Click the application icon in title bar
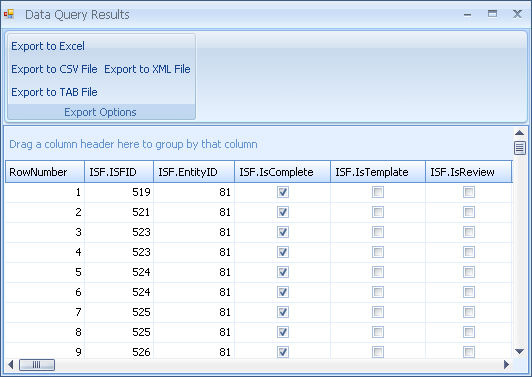Image resolution: width=532 pixels, height=377 pixels. (x=9, y=14)
